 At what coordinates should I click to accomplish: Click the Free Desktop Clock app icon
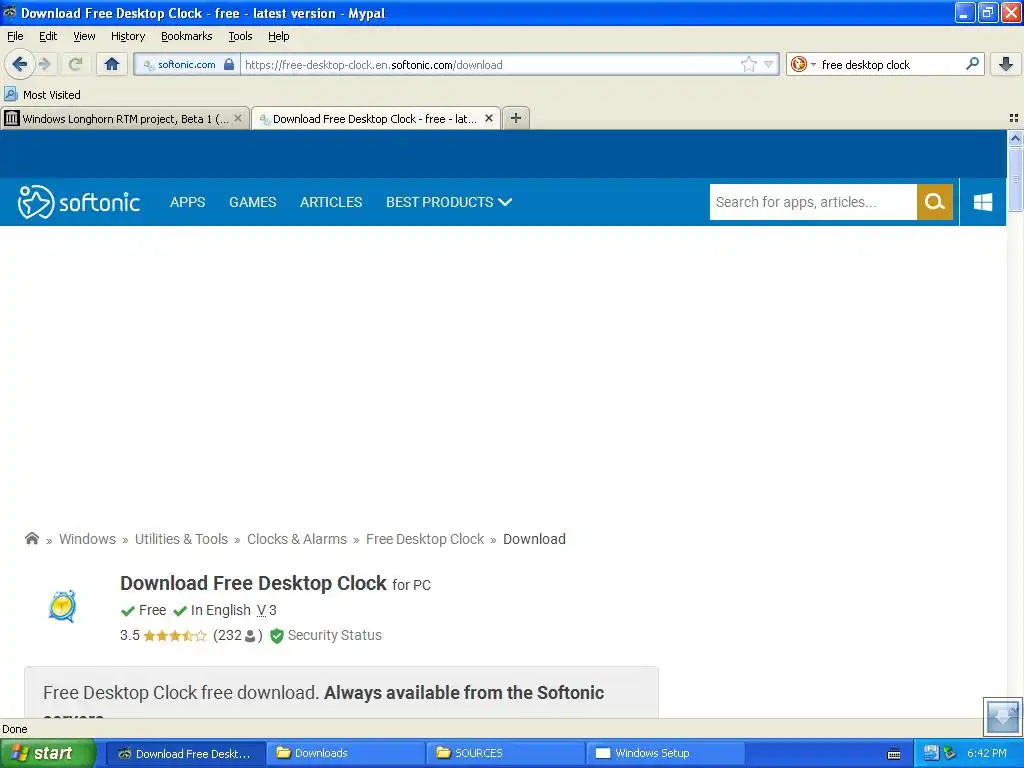(x=63, y=606)
